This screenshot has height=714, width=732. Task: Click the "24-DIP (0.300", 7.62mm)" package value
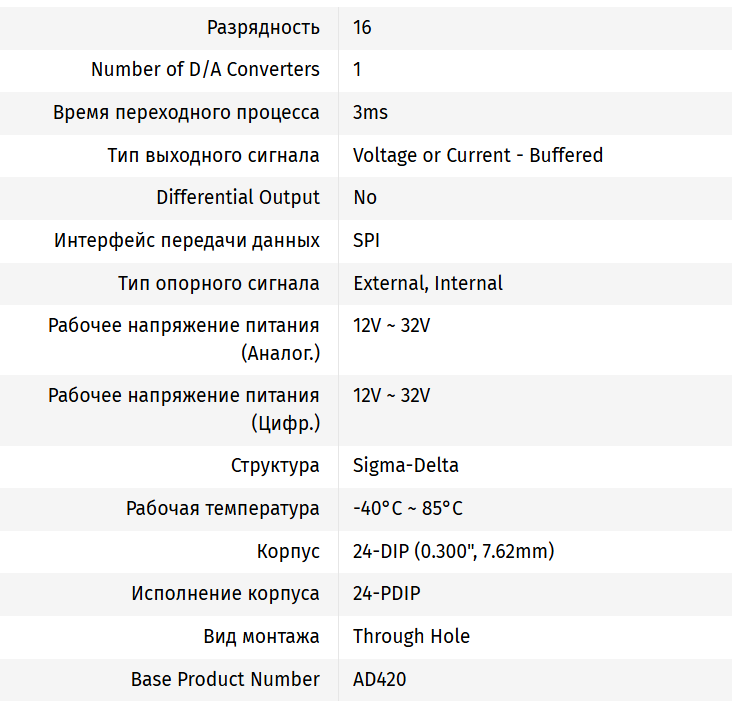point(453,551)
